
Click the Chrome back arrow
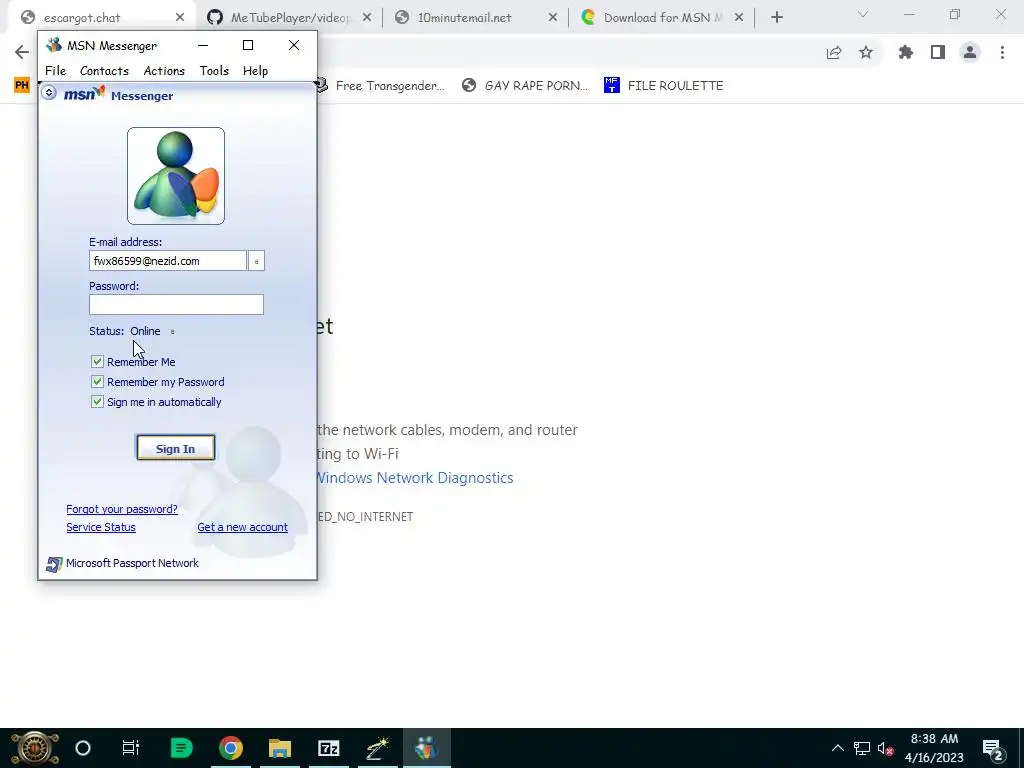22,52
